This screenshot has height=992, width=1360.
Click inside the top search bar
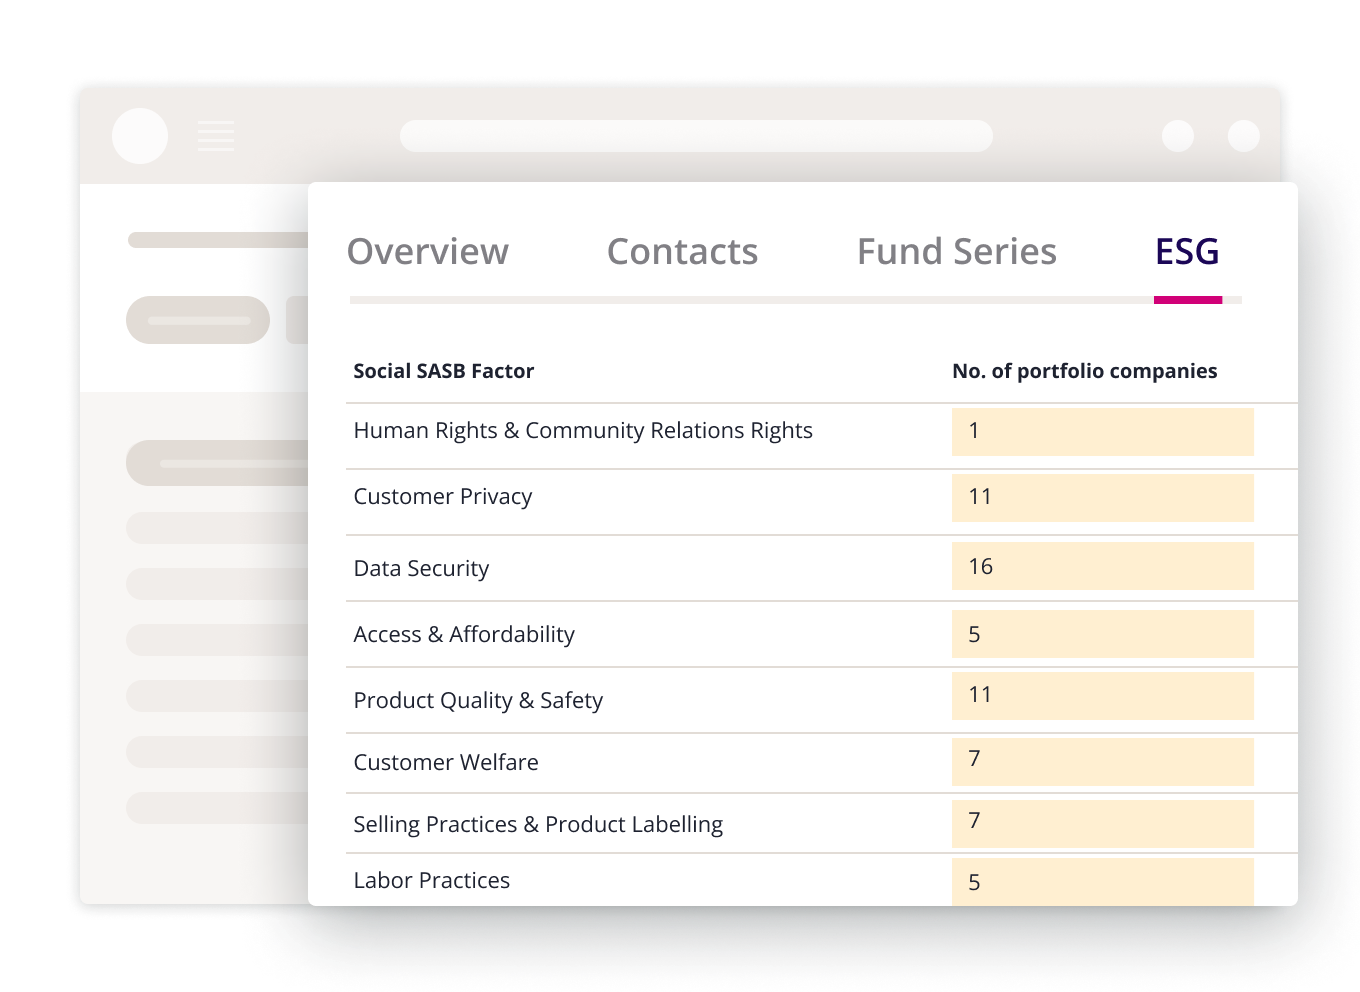point(697,136)
